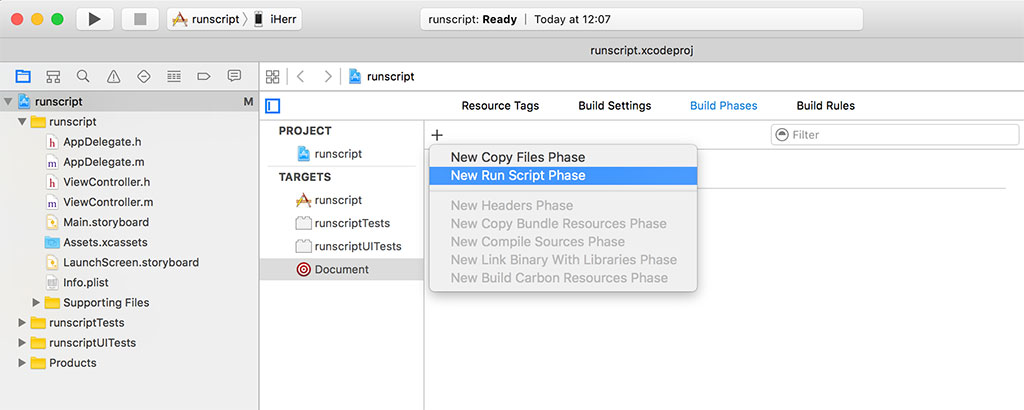The width and height of the screenshot is (1024, 410).
Task: Choose New Run Script Phase
Action: click(x=563, y=176)
